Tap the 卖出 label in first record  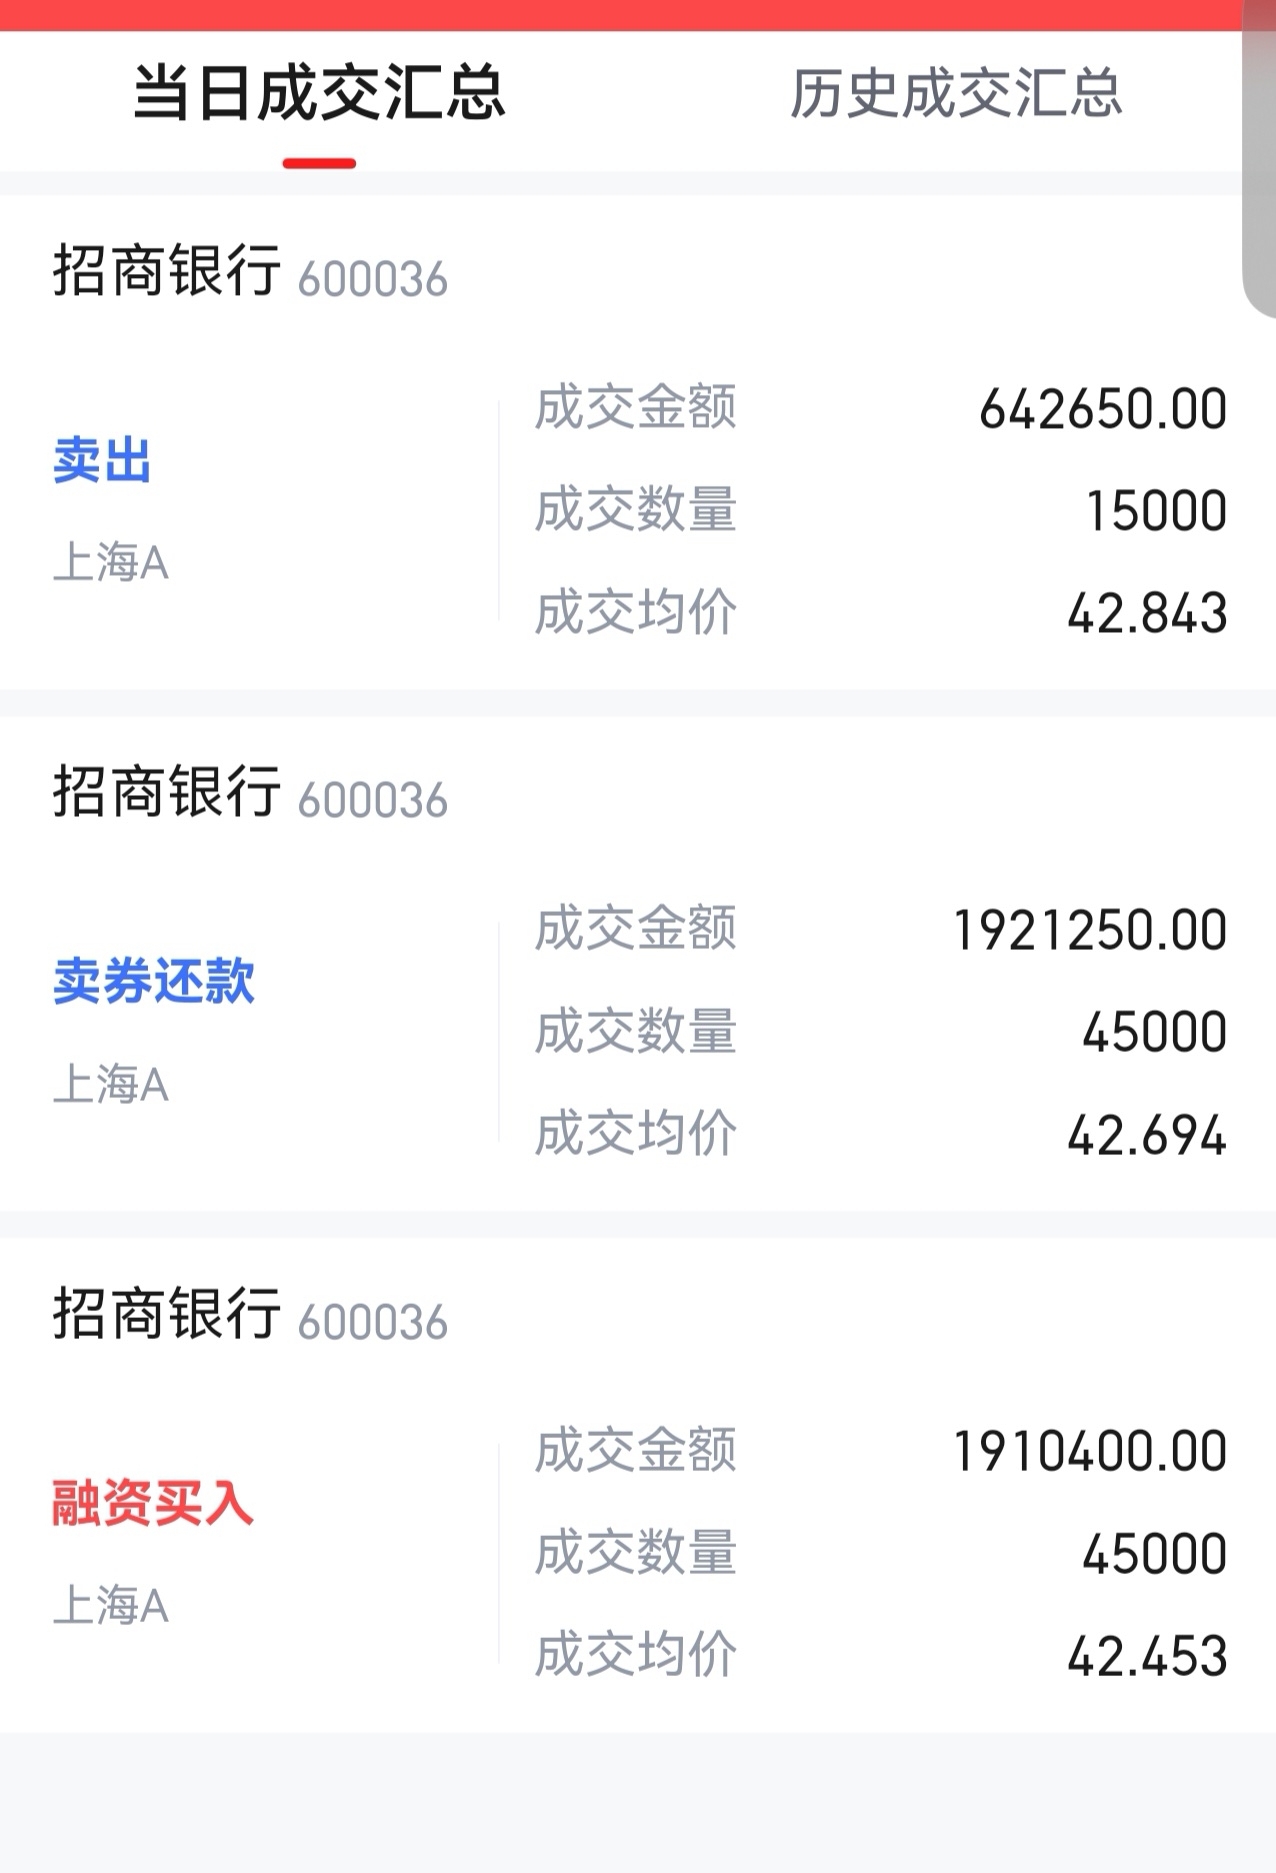102,461
